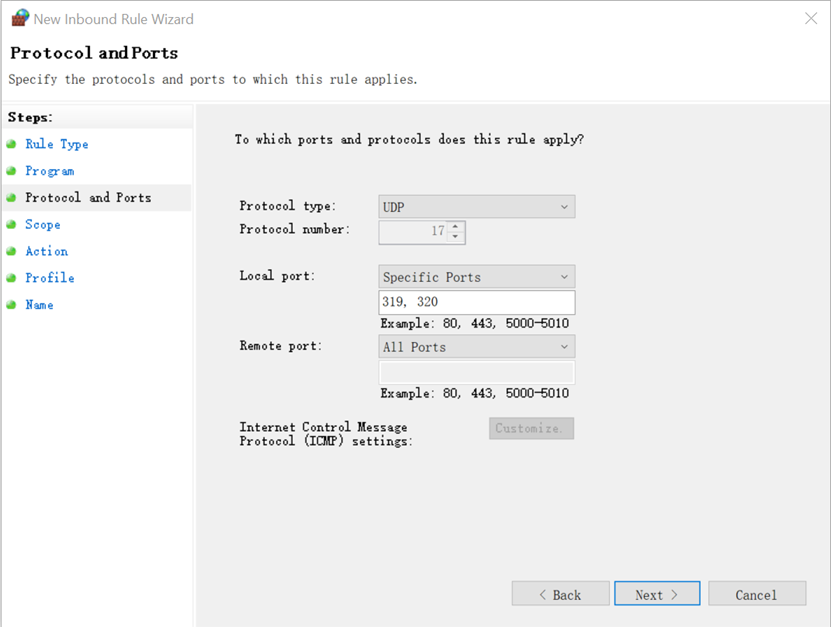
Task: Increase protocol number with up arrow
Action: coord(455,226)
